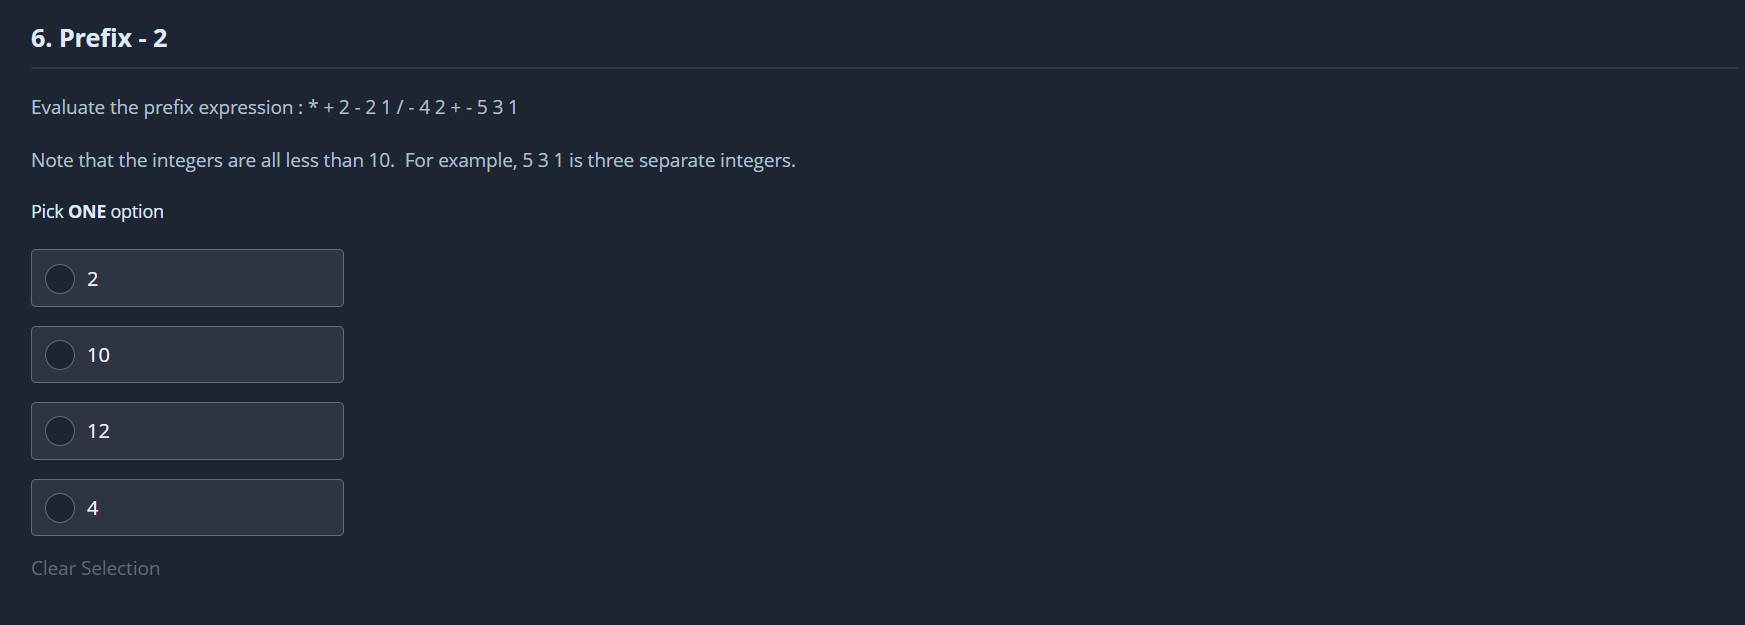The height and width of the screenshot is (625, 1745).
Task: Select the radio button for answer 2
Action: [x=60, y=279]
